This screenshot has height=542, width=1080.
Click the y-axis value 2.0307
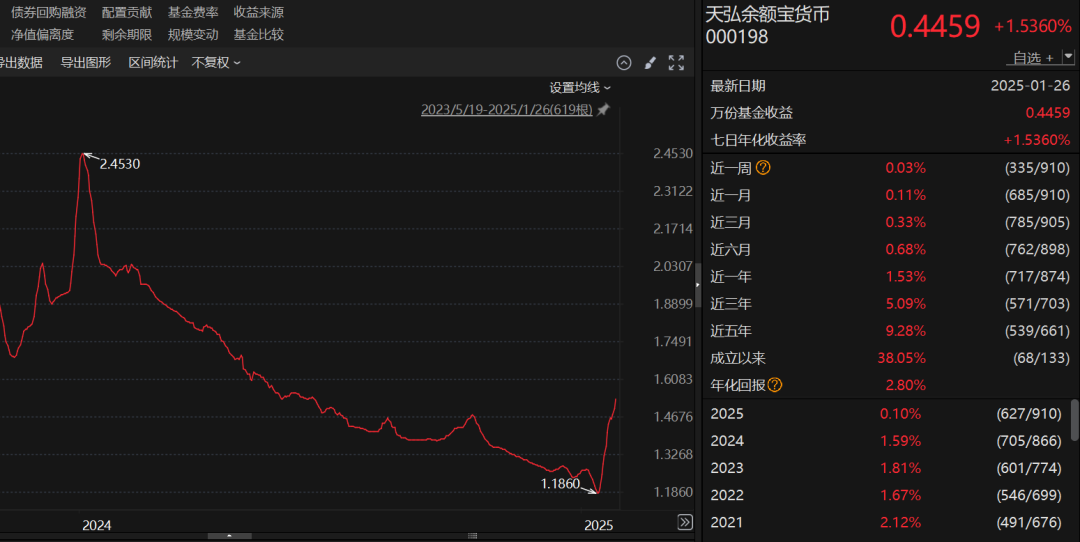(x=673, y=266)
